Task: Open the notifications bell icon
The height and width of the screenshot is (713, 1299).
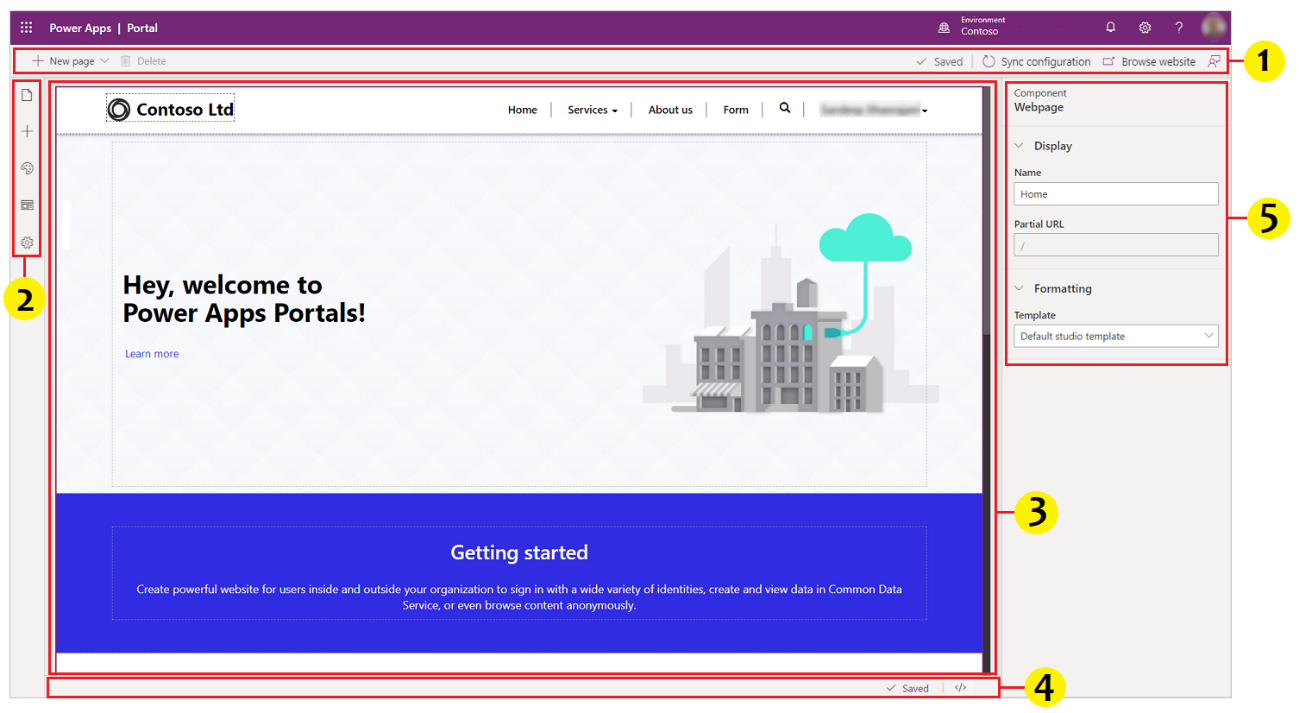Action: [x=1110, y=28]
